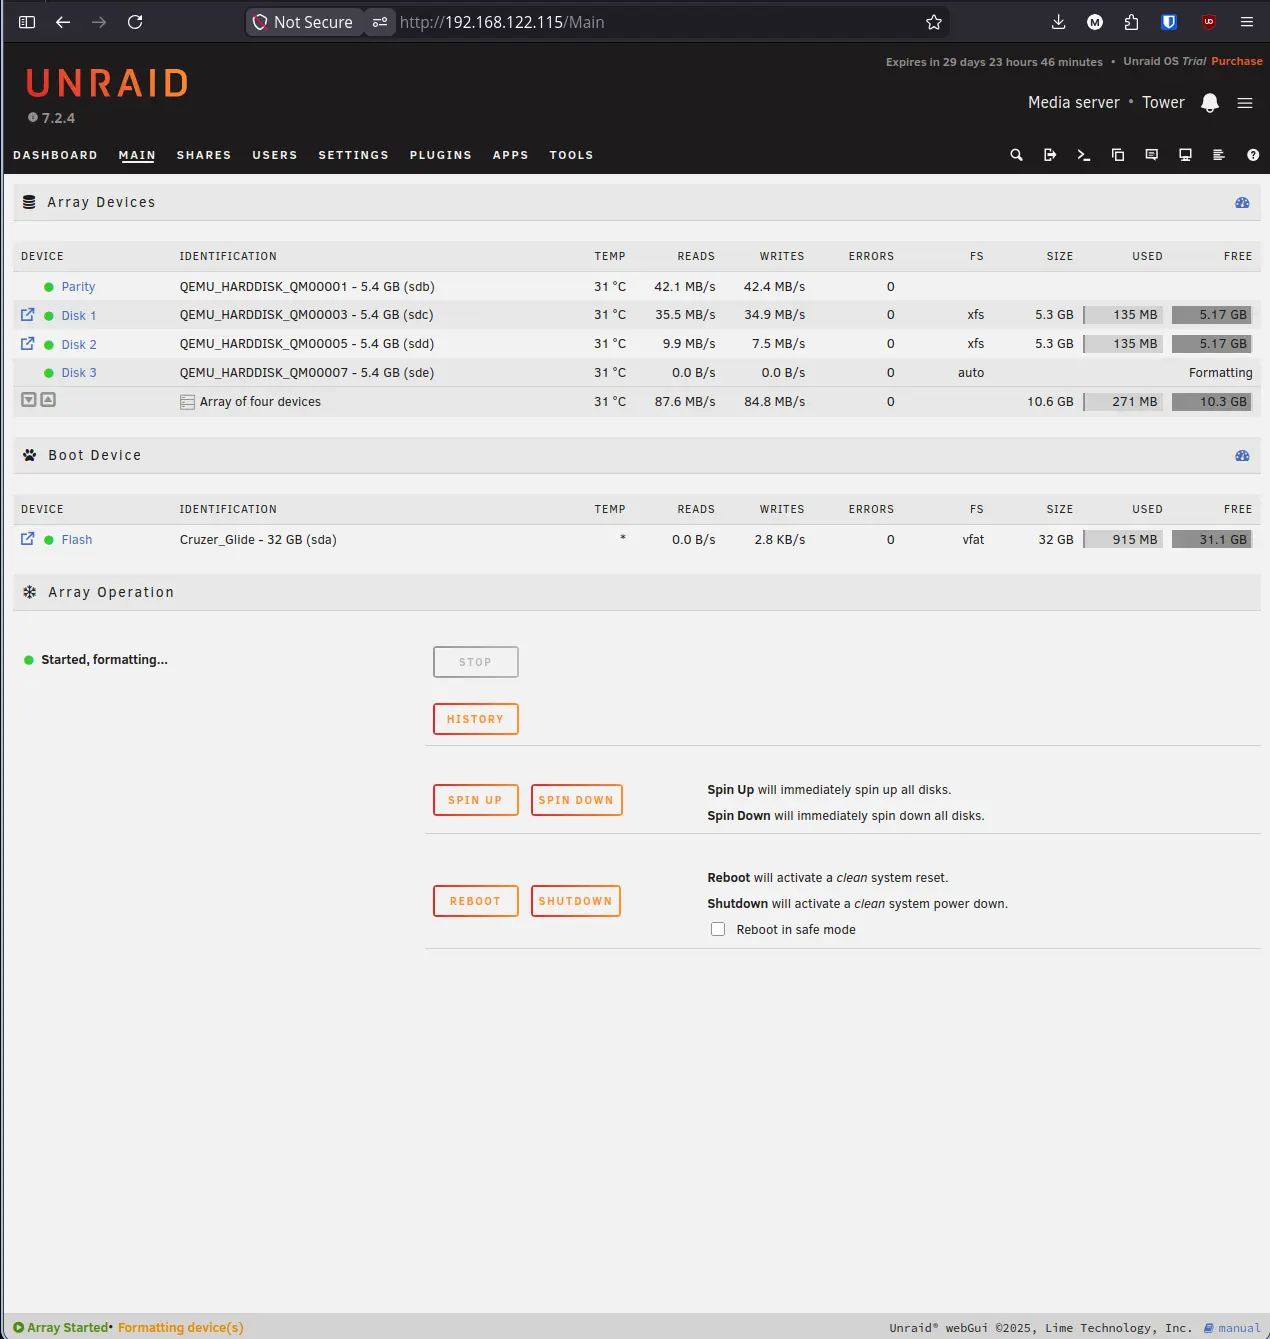The width and height of the screenshot is (1270, 1339).
Task: Click the help question mark icon
Action: (x=1253, y=155)
